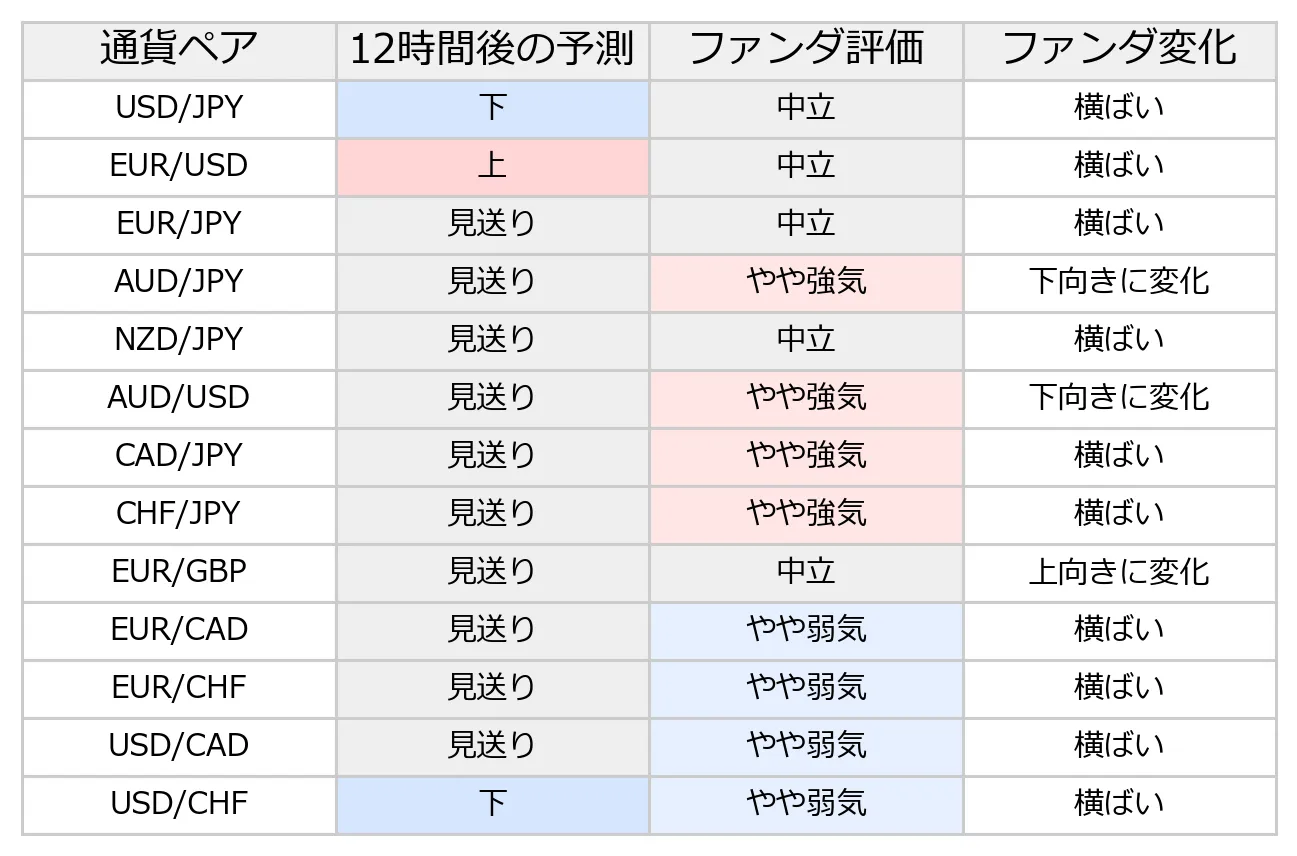1297x856 pixels.
Task: Click the blue 下 forecast for USD/CHF
Action: pyautogui.click(x=492, y=803)
